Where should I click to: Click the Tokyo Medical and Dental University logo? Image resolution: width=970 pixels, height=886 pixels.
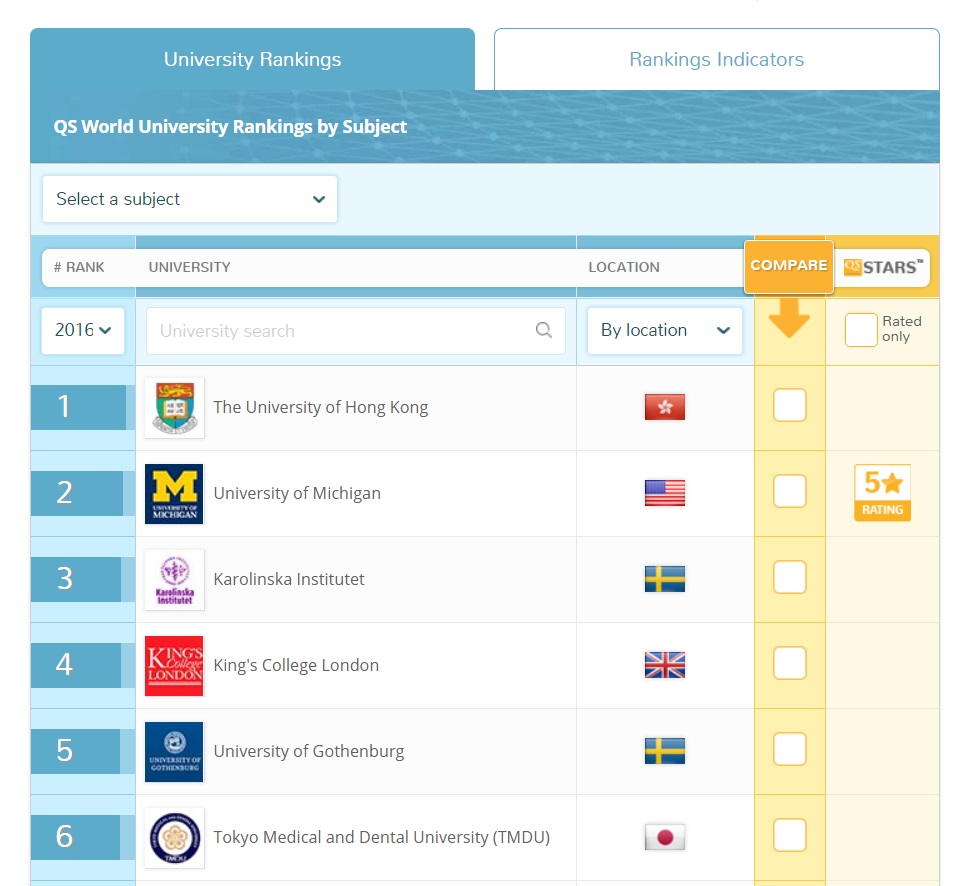pyautogui.click(x=174, y=838)
